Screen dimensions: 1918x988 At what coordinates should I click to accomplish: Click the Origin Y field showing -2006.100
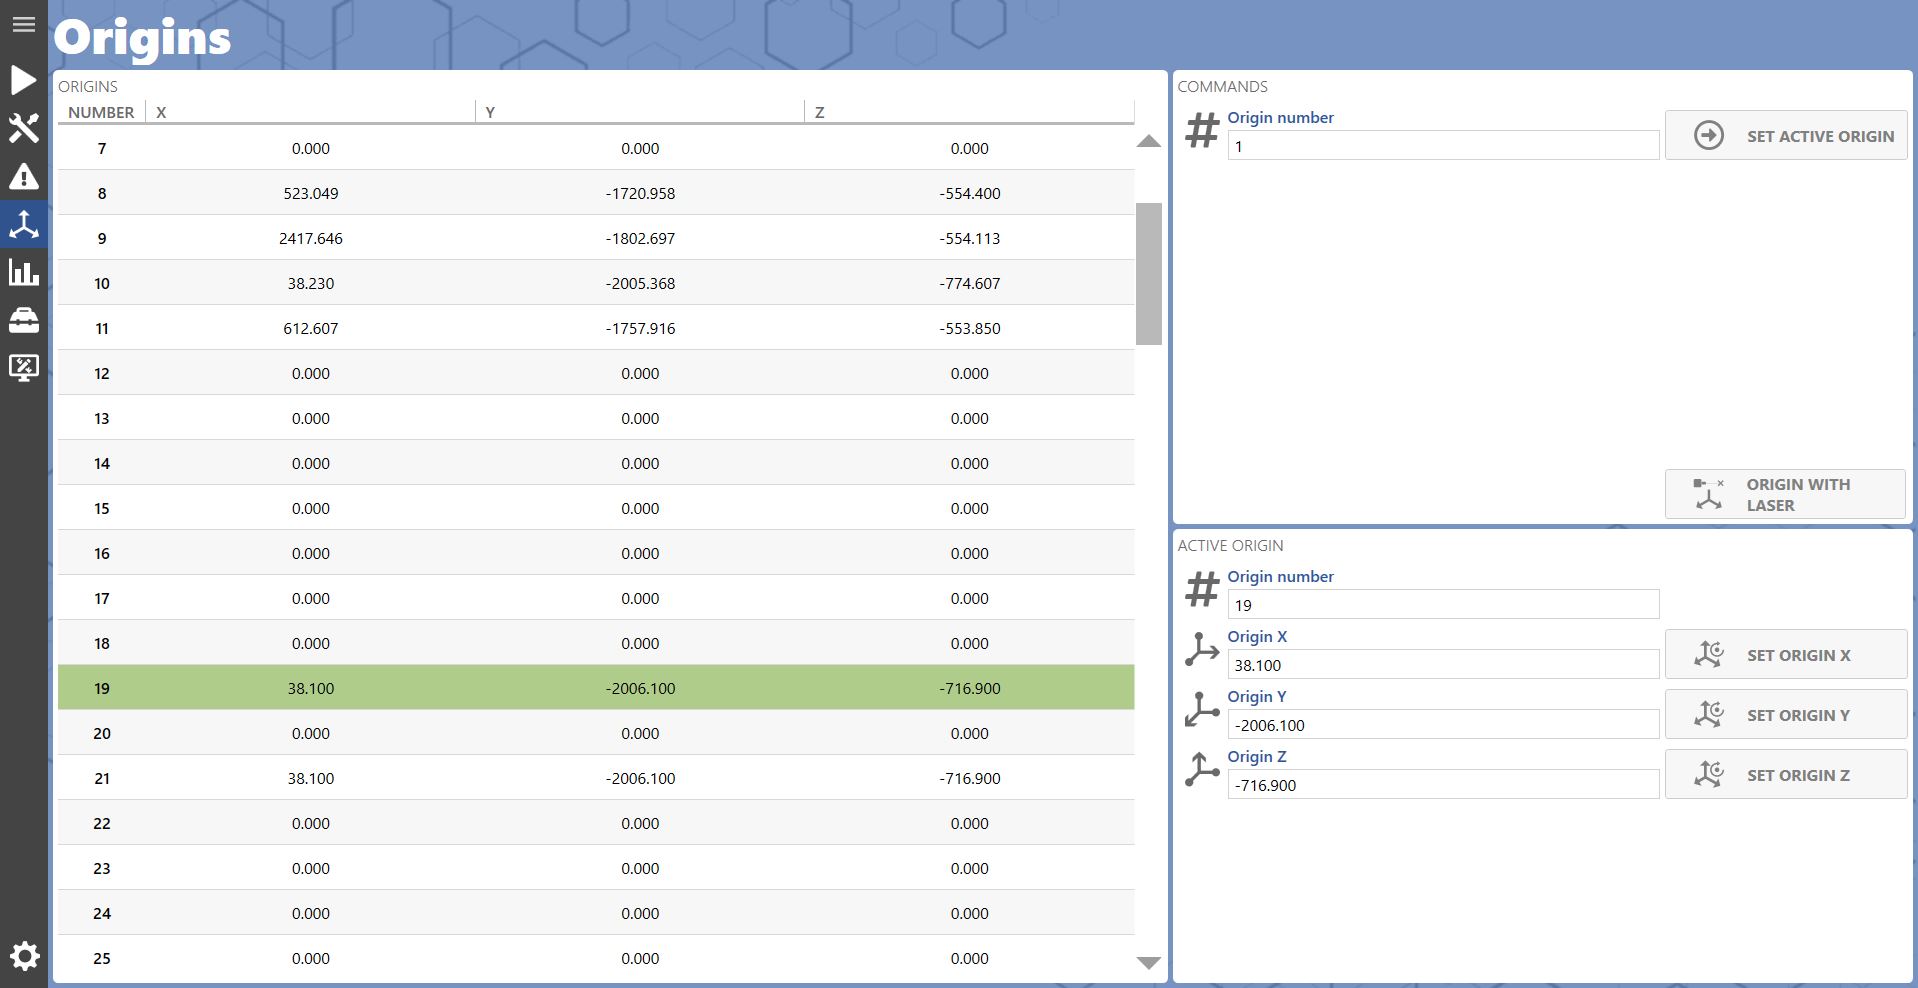pyautogui.click(x=1443, y=725)
